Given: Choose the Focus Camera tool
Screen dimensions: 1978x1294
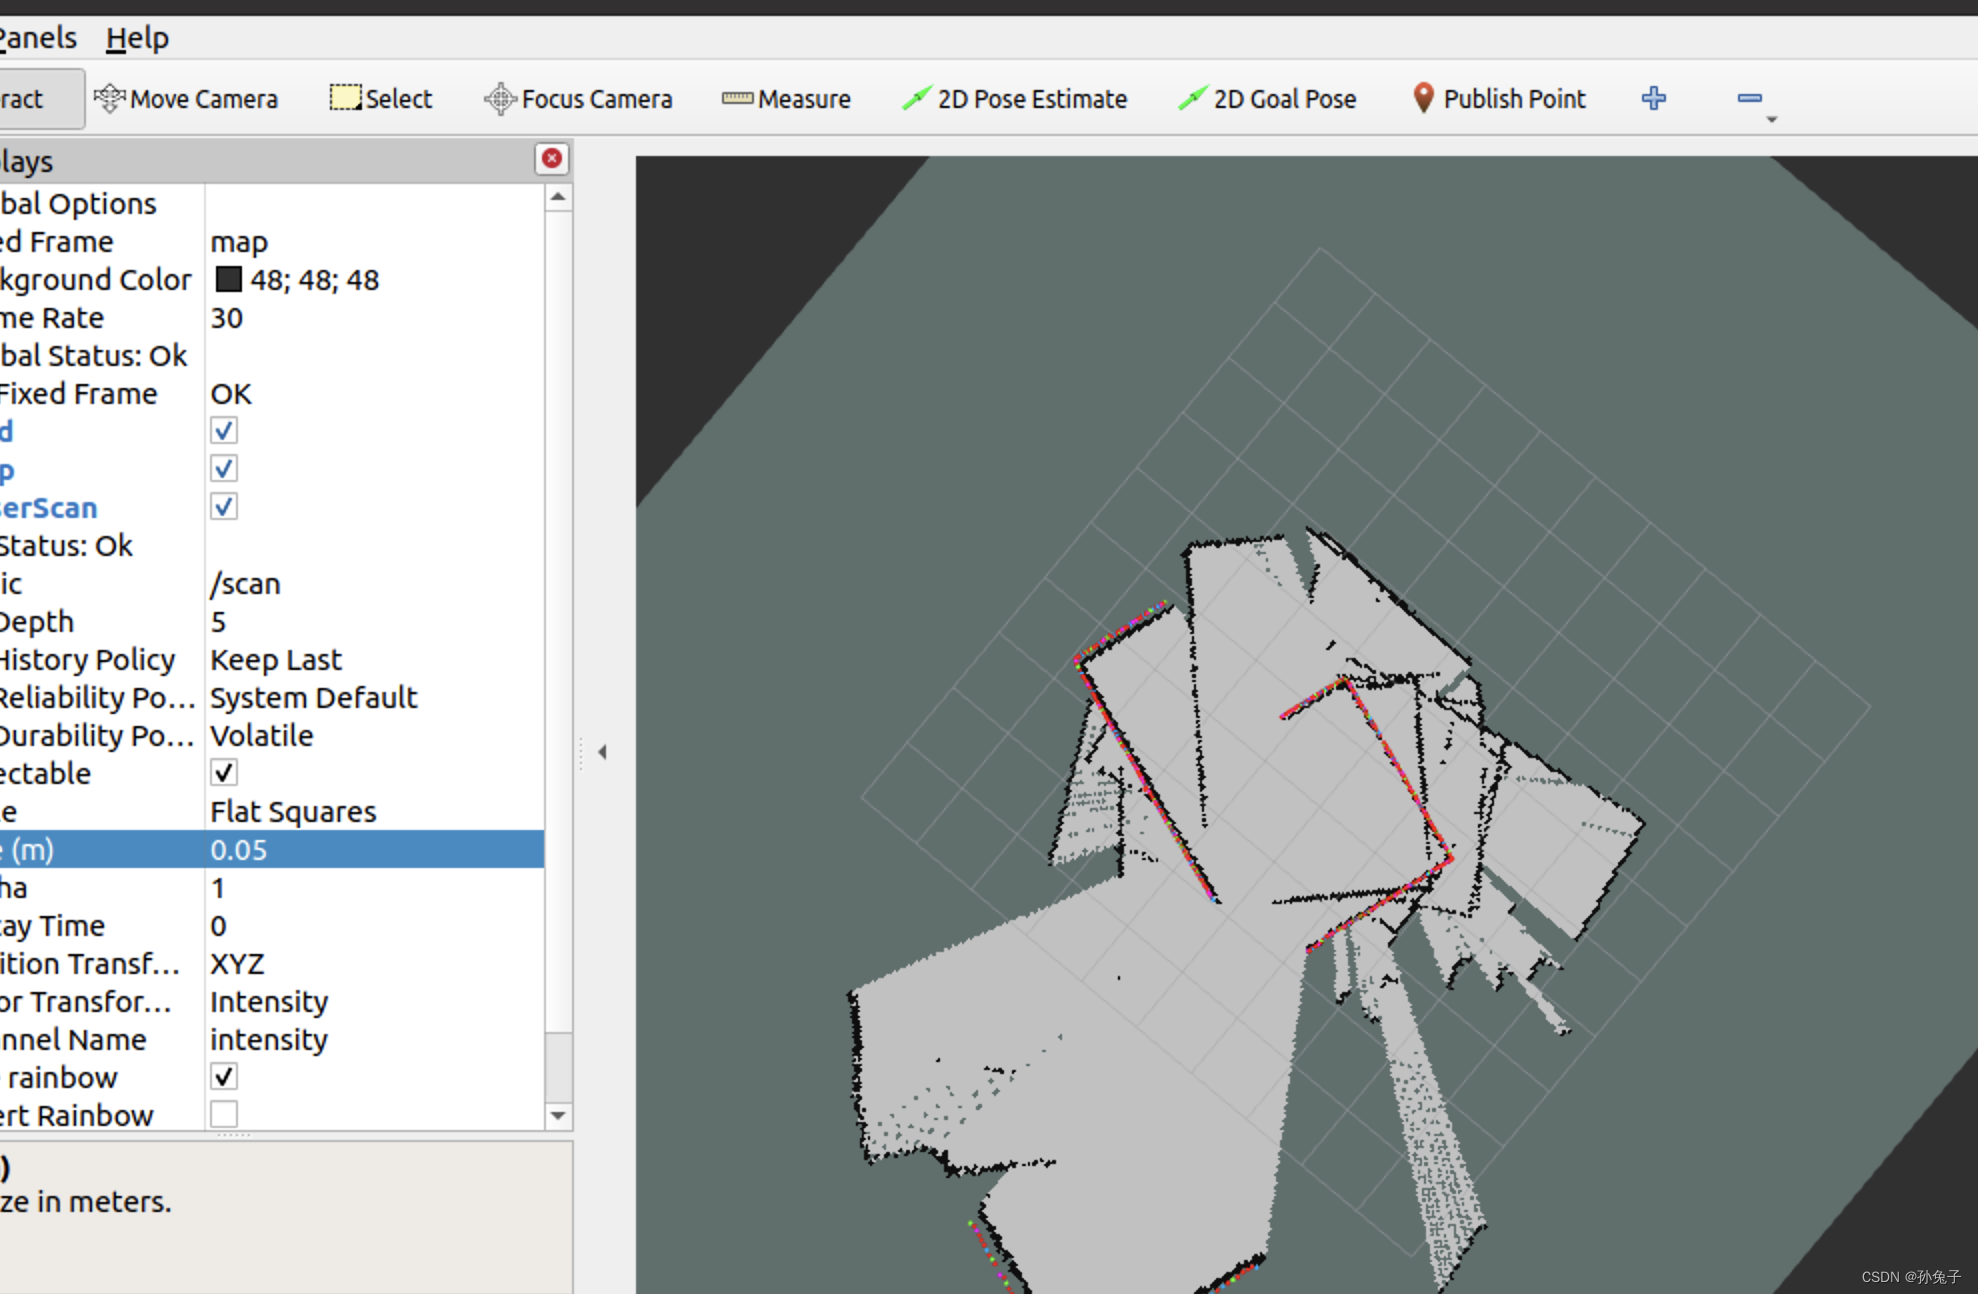Looking at the screenshot, I should (x=578, y=99).
